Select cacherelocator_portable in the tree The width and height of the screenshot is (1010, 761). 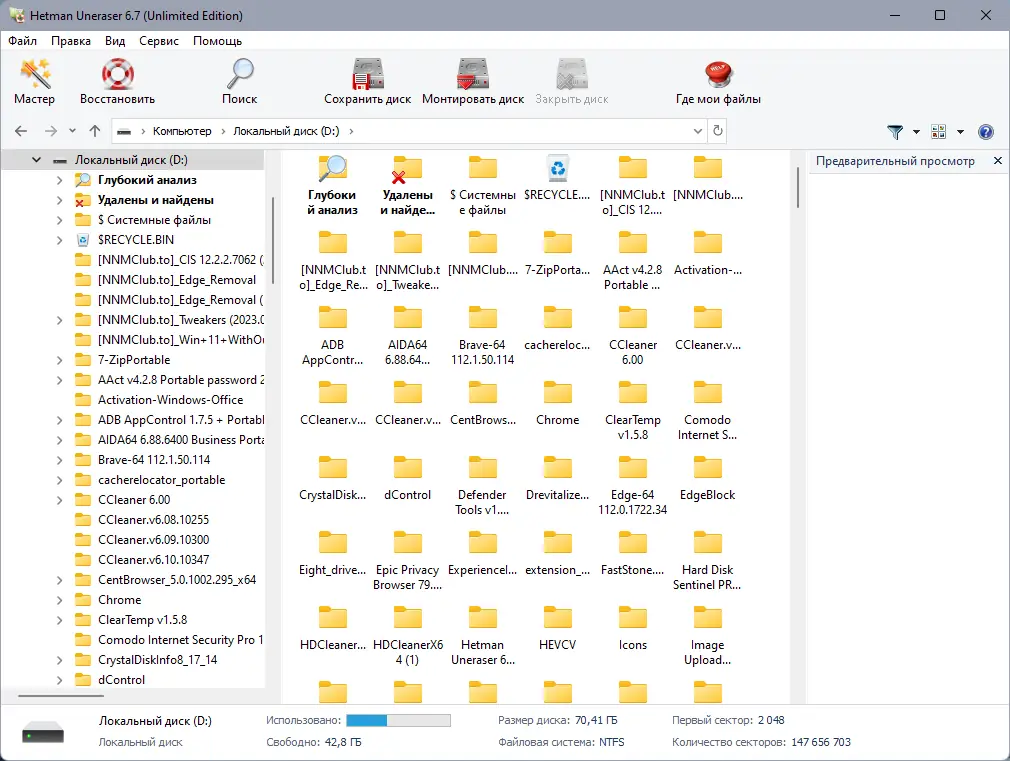coord(161,479)
